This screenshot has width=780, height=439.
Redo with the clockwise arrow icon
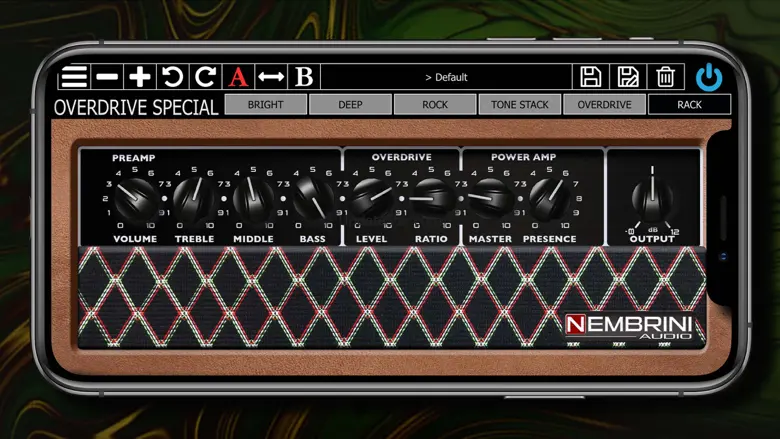click(x=205, y=77)
